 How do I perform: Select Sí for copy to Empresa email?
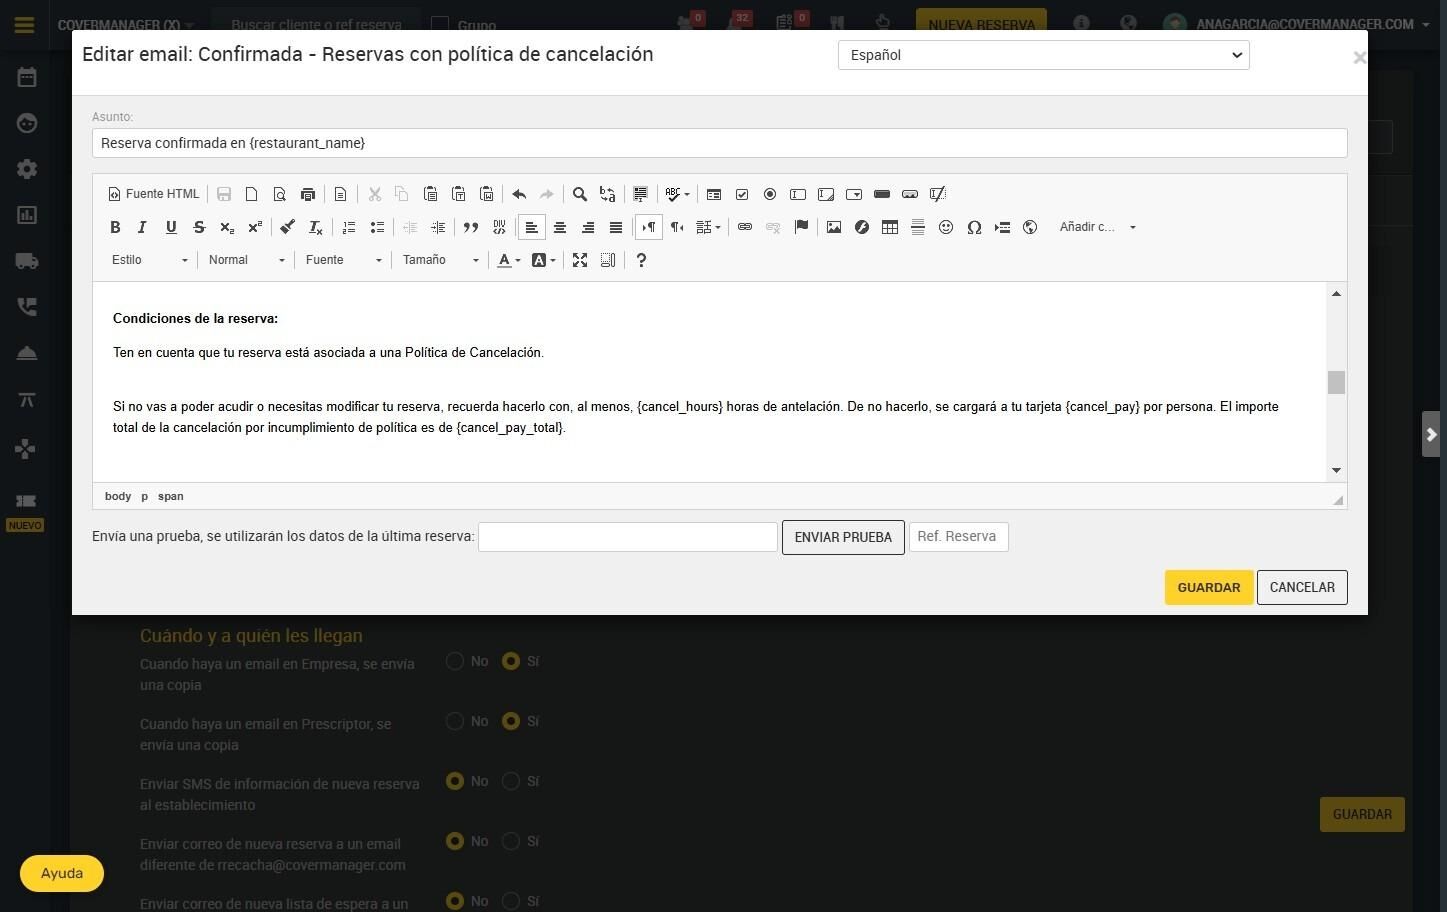[x=511, y=661]
